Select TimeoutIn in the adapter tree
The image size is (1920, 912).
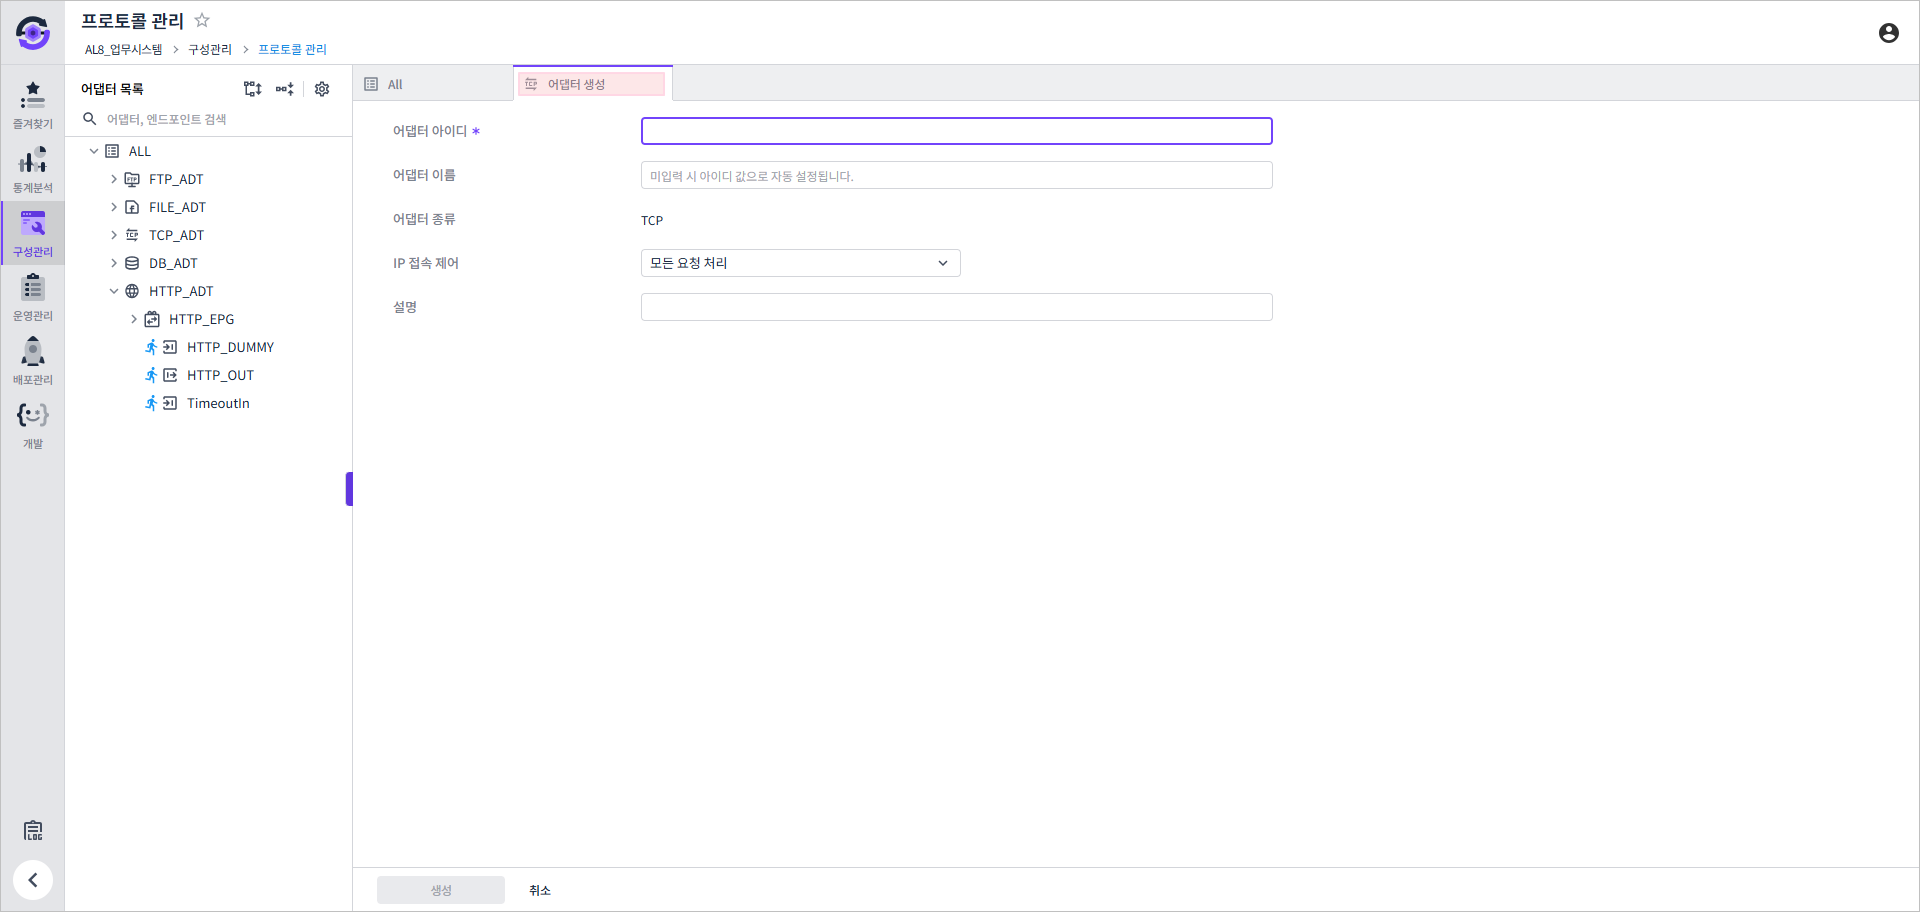218,403
